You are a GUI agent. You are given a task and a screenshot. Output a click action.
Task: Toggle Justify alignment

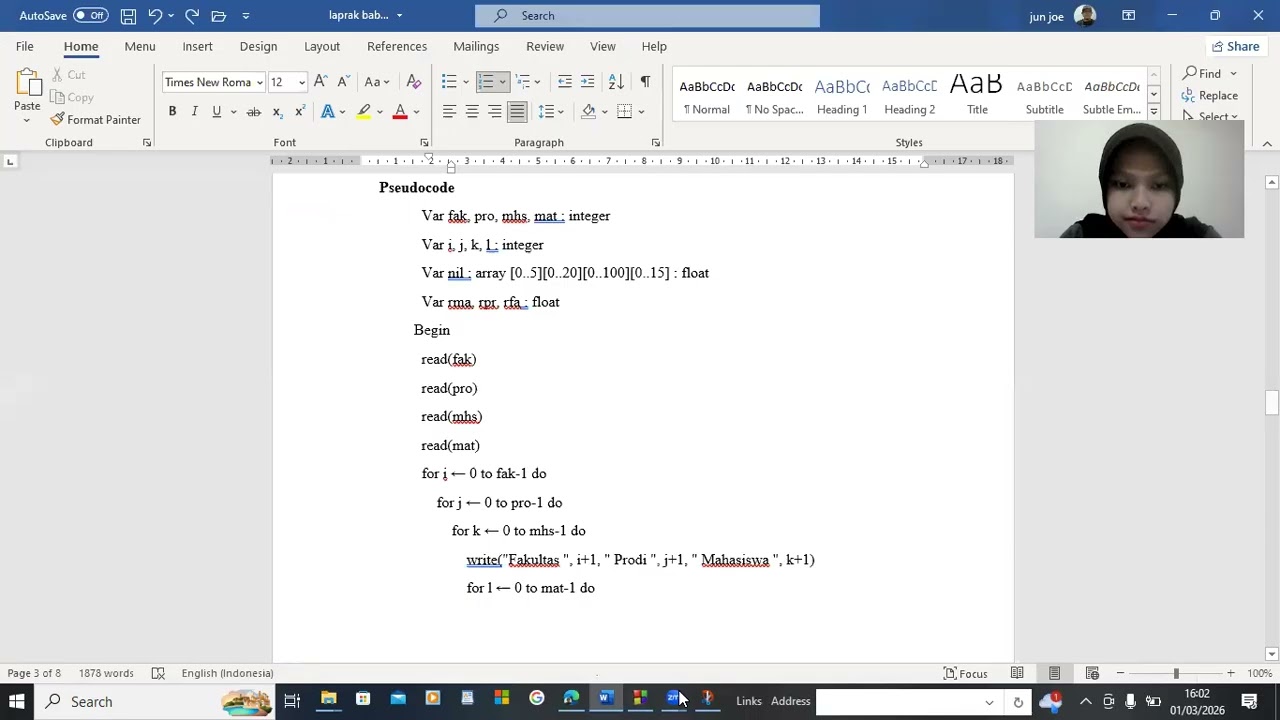pos(517,112)
